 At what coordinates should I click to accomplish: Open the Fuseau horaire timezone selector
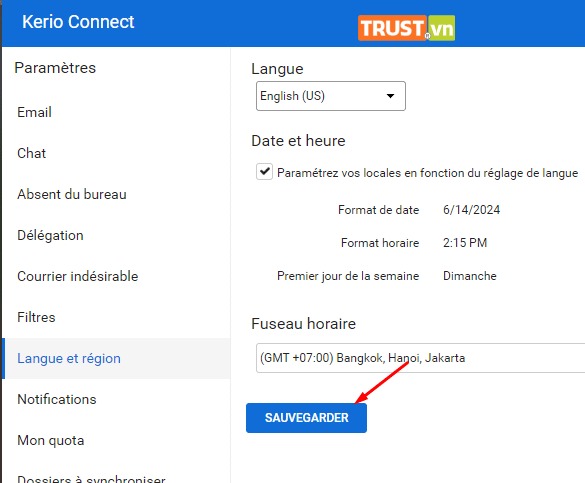pyautogui.click(x=420, y=358)
